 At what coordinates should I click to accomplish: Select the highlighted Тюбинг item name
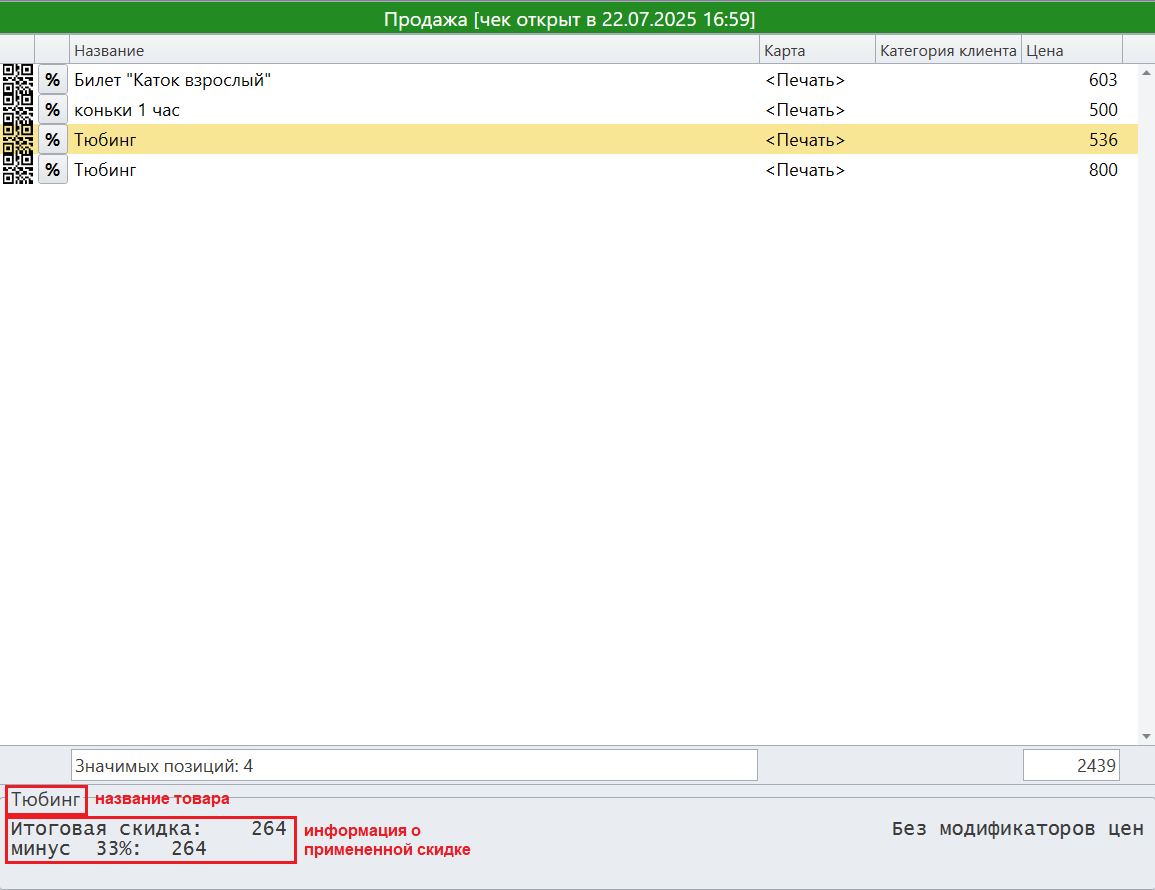(x=105, y=139)
